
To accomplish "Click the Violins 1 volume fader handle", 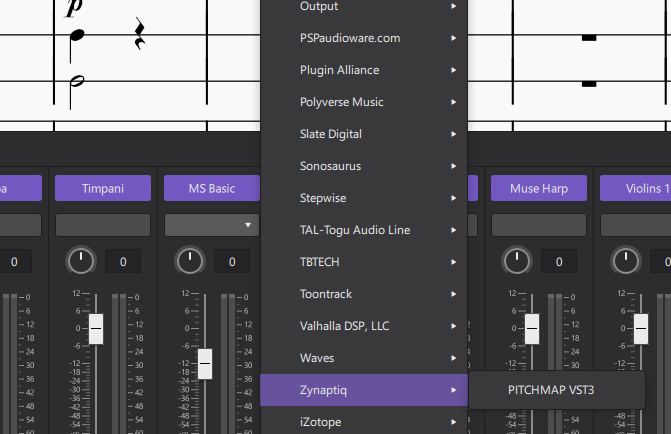I will click(x=641, y=329).
